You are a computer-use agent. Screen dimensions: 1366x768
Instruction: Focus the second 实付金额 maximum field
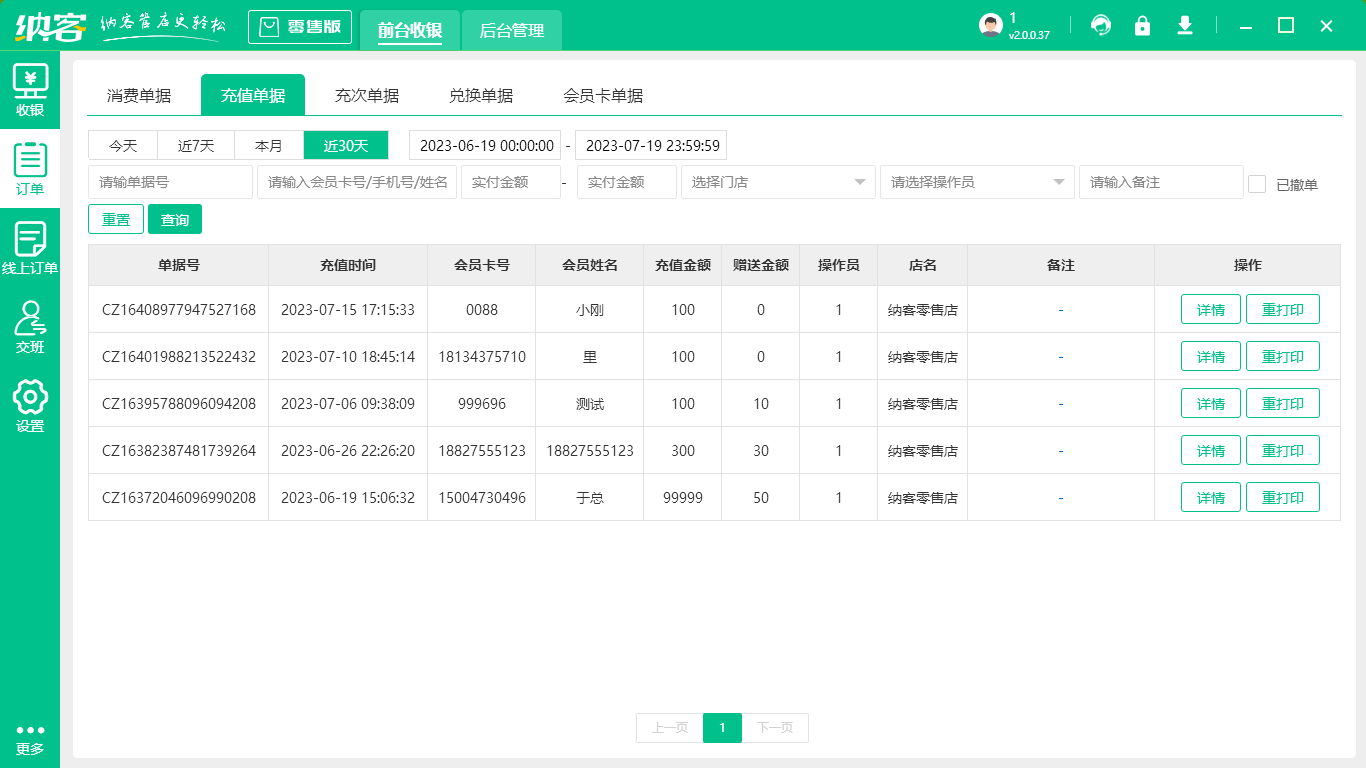[627, 182]
